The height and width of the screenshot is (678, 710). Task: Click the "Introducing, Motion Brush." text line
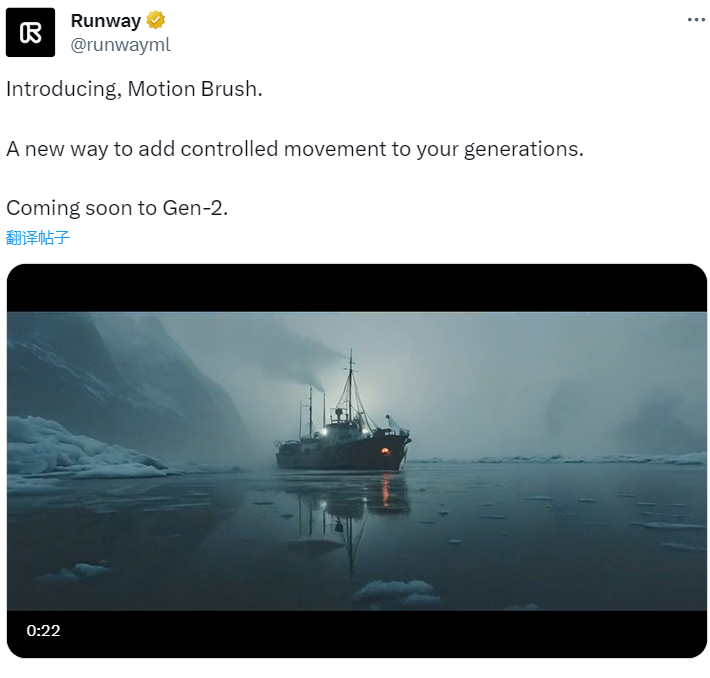[x=134, y=89]
